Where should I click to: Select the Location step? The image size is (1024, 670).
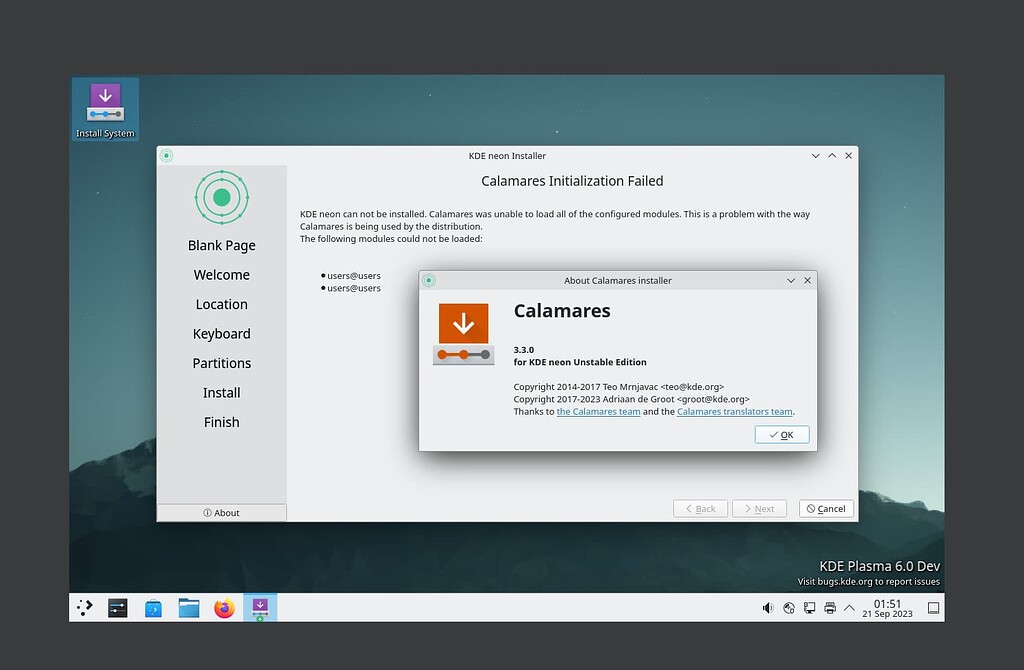tap(221, 304)
